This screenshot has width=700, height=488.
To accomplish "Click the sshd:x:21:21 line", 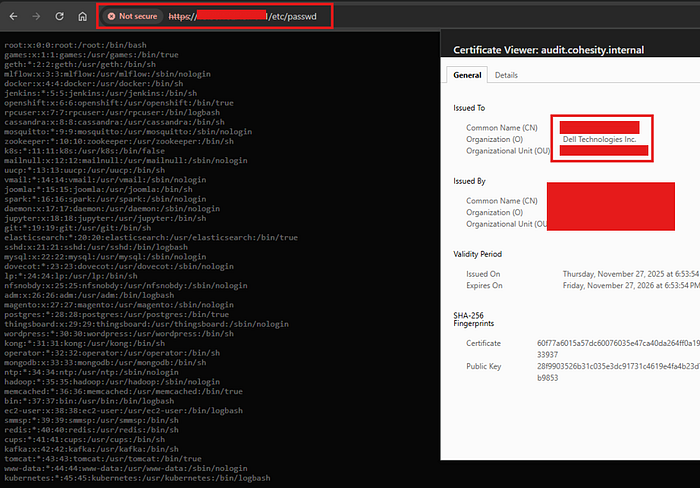I will click(x=96, y=247).
